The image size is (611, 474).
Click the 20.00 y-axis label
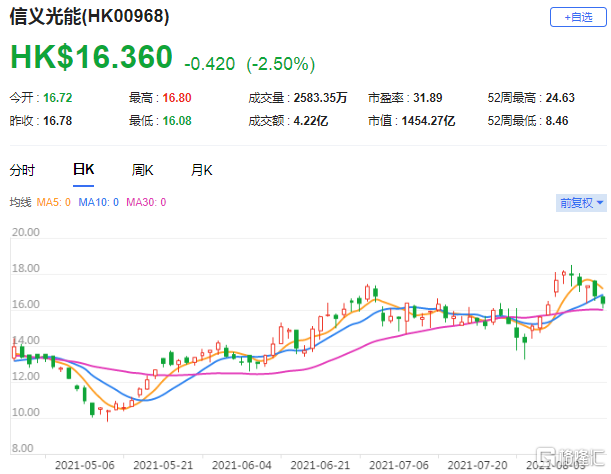coord(26,232)
